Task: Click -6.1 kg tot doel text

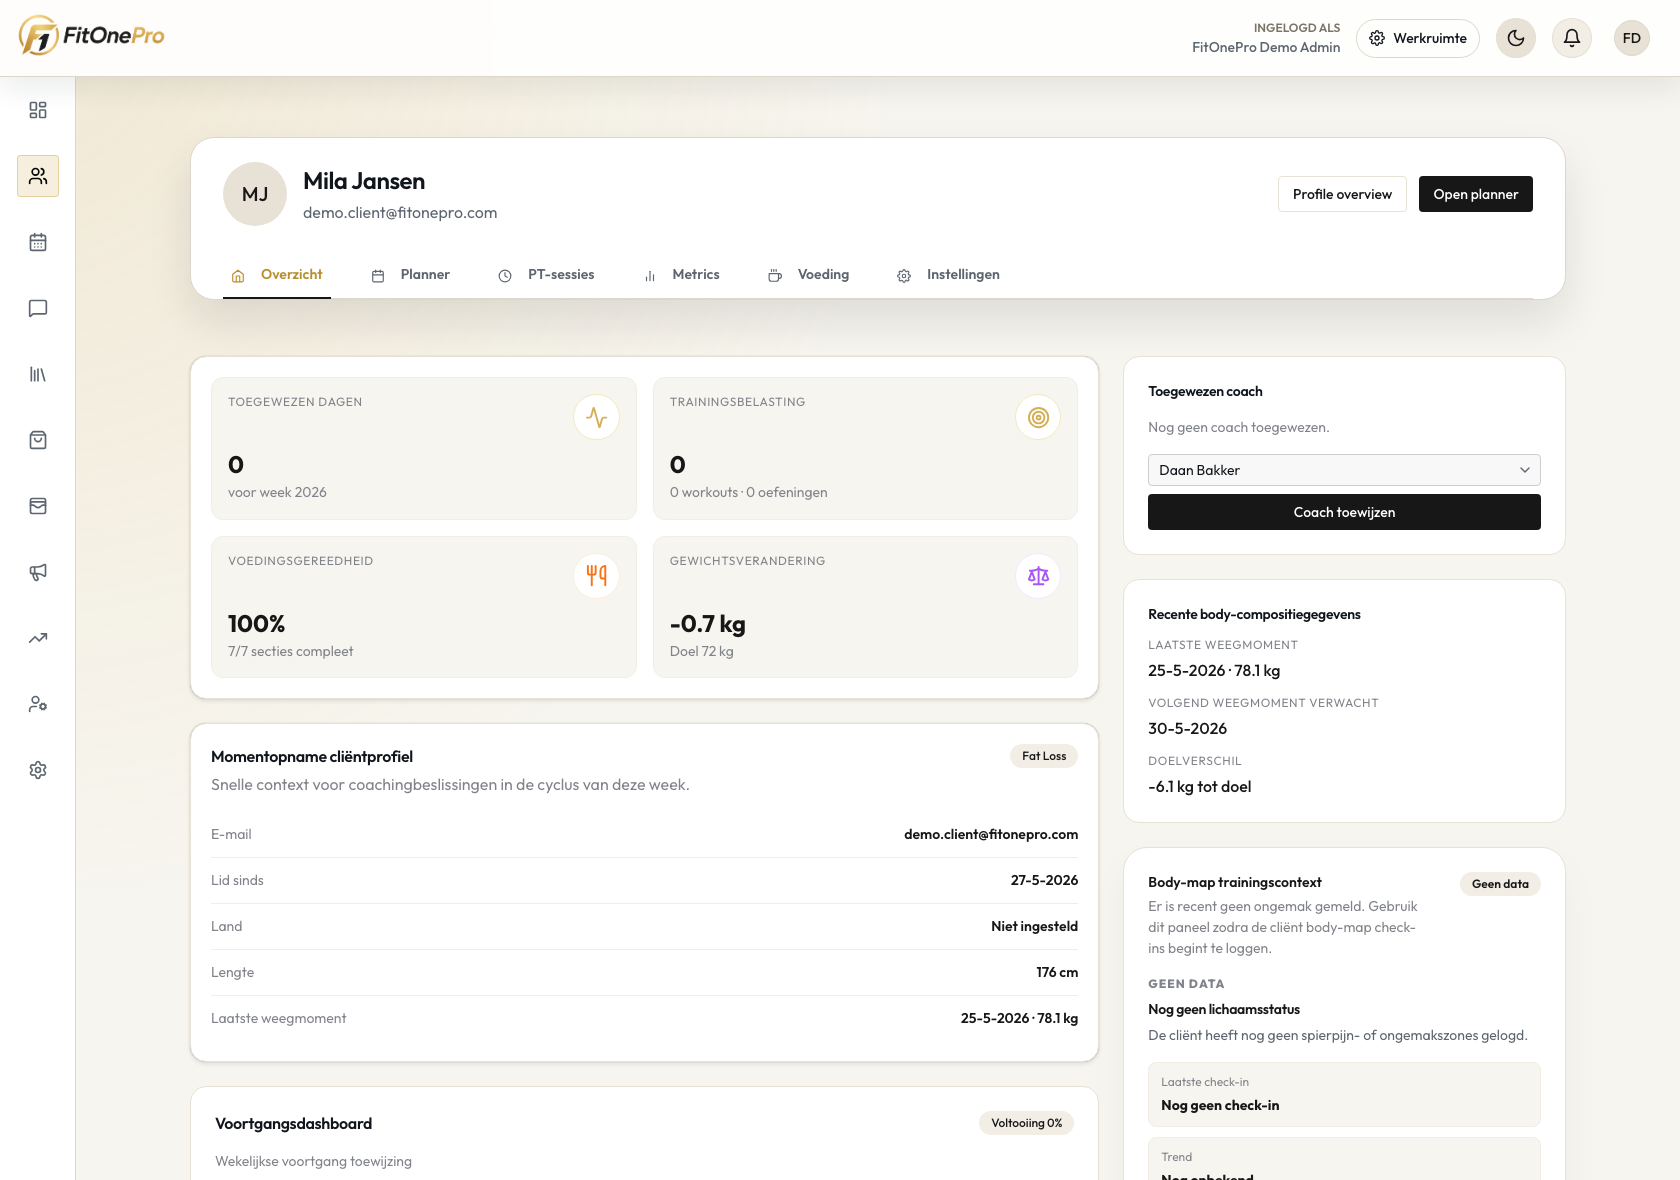Action: 1199,787
